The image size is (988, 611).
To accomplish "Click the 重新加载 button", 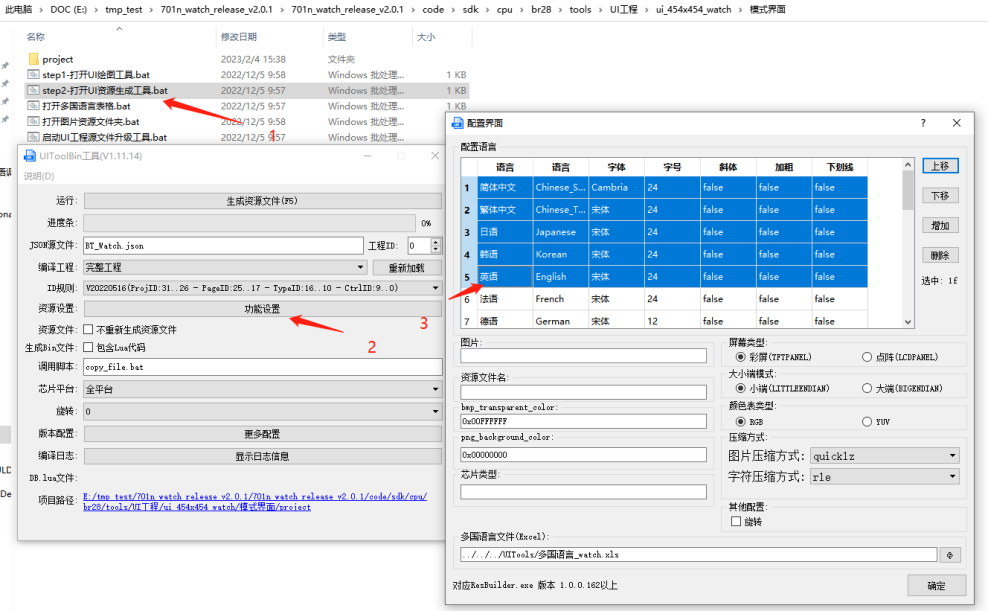I will tap(407, 268).
